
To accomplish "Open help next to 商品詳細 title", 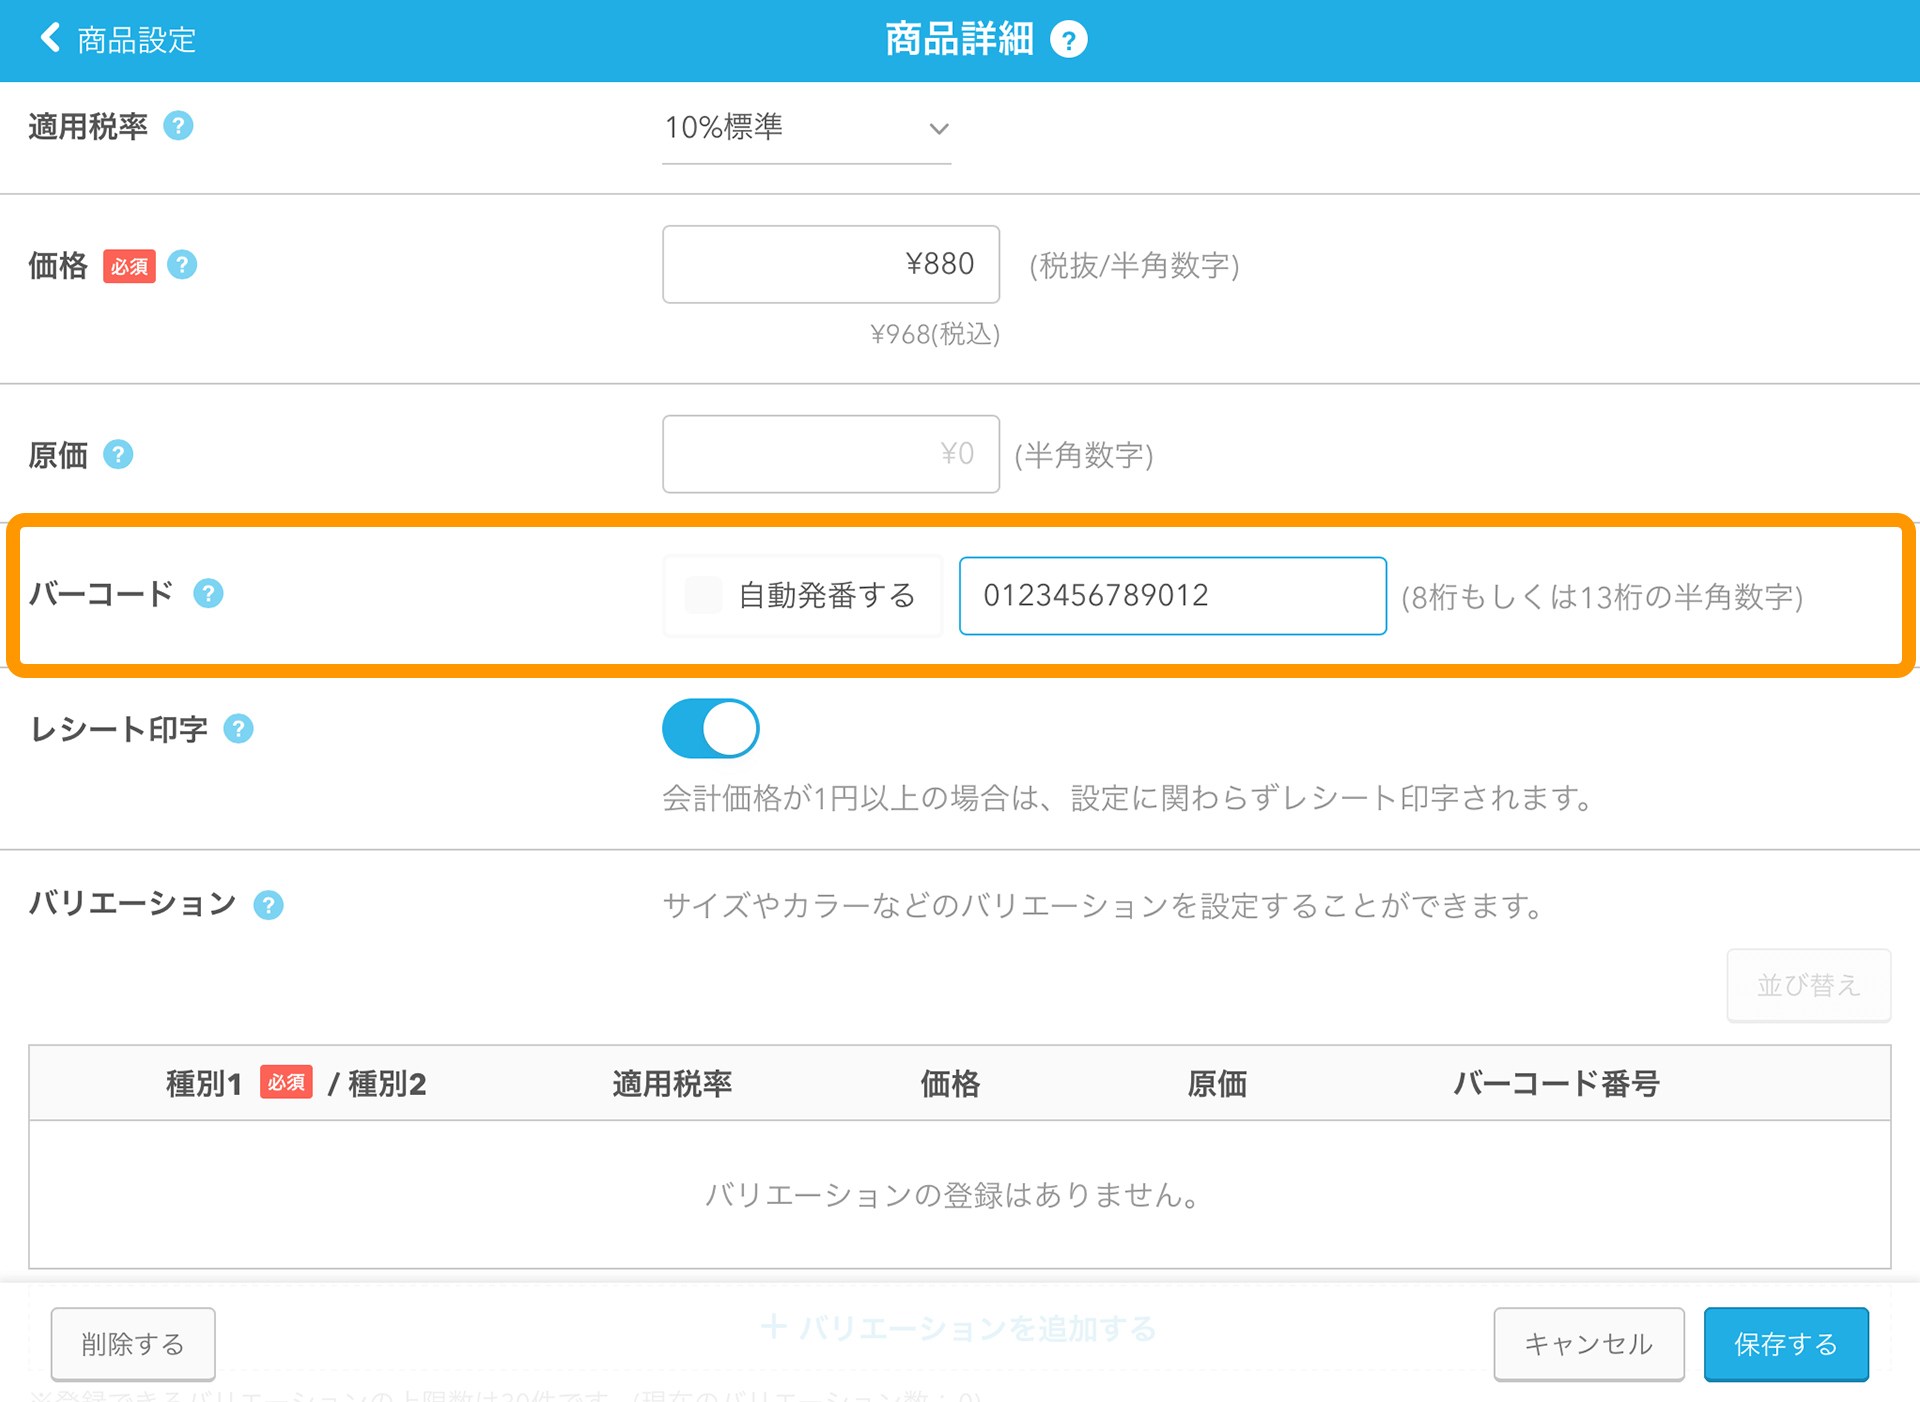I will (x=1069, y=39).
